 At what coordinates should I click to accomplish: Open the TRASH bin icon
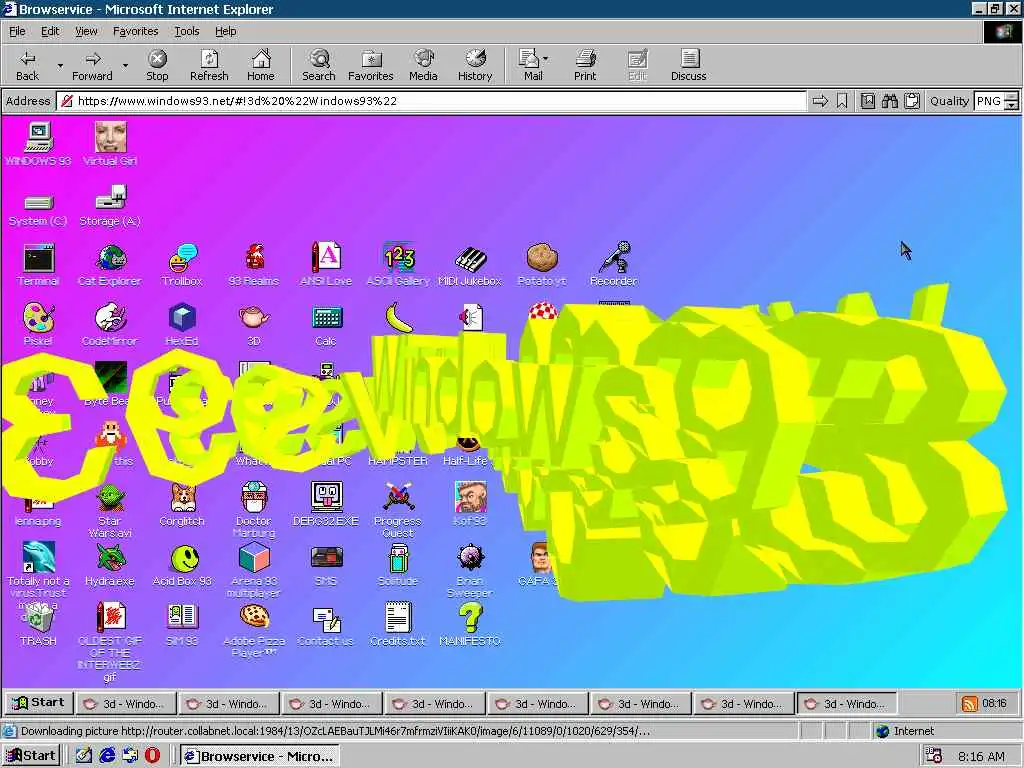point(38,624)
